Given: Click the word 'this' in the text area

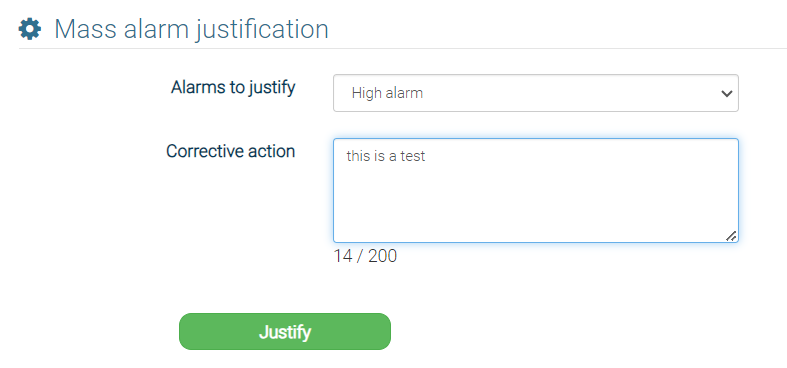Looking at the screenshot, I should click(x=357, y=156).
